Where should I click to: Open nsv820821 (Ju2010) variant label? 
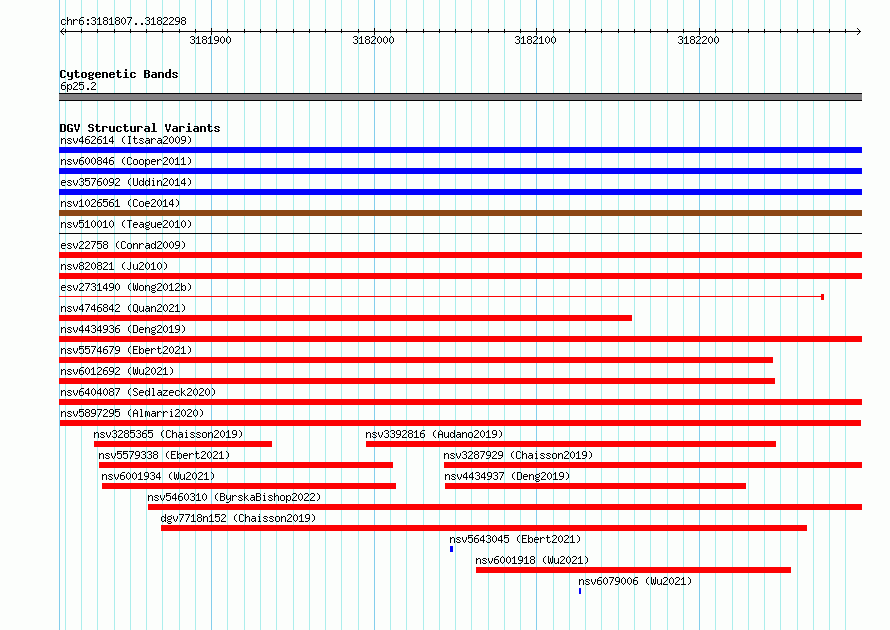[114, 266]
